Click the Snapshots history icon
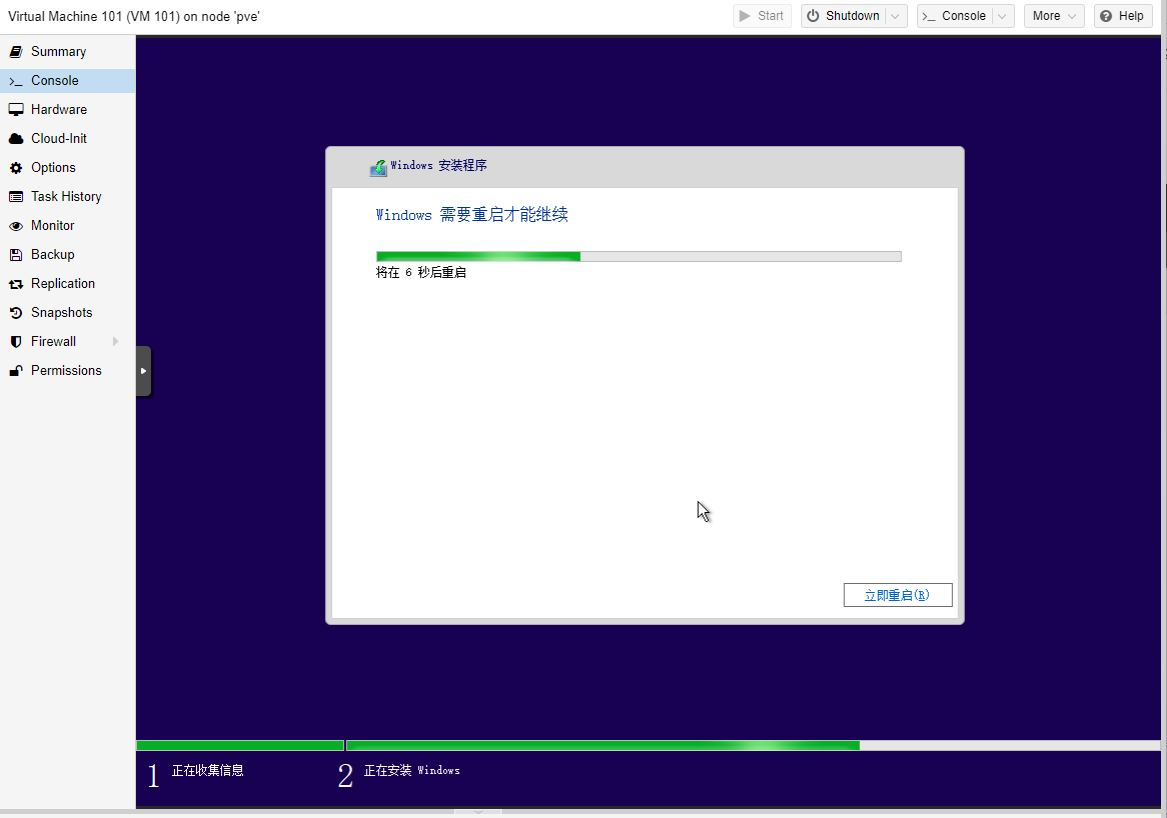 [16, 313]
